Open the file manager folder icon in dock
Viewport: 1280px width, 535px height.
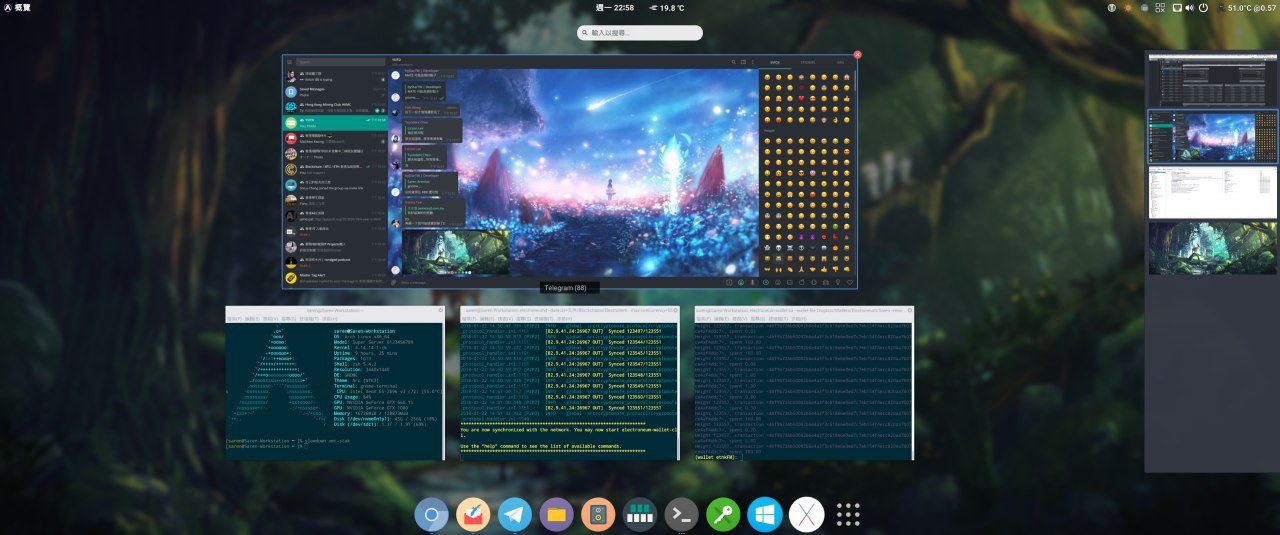pos(556,515)
